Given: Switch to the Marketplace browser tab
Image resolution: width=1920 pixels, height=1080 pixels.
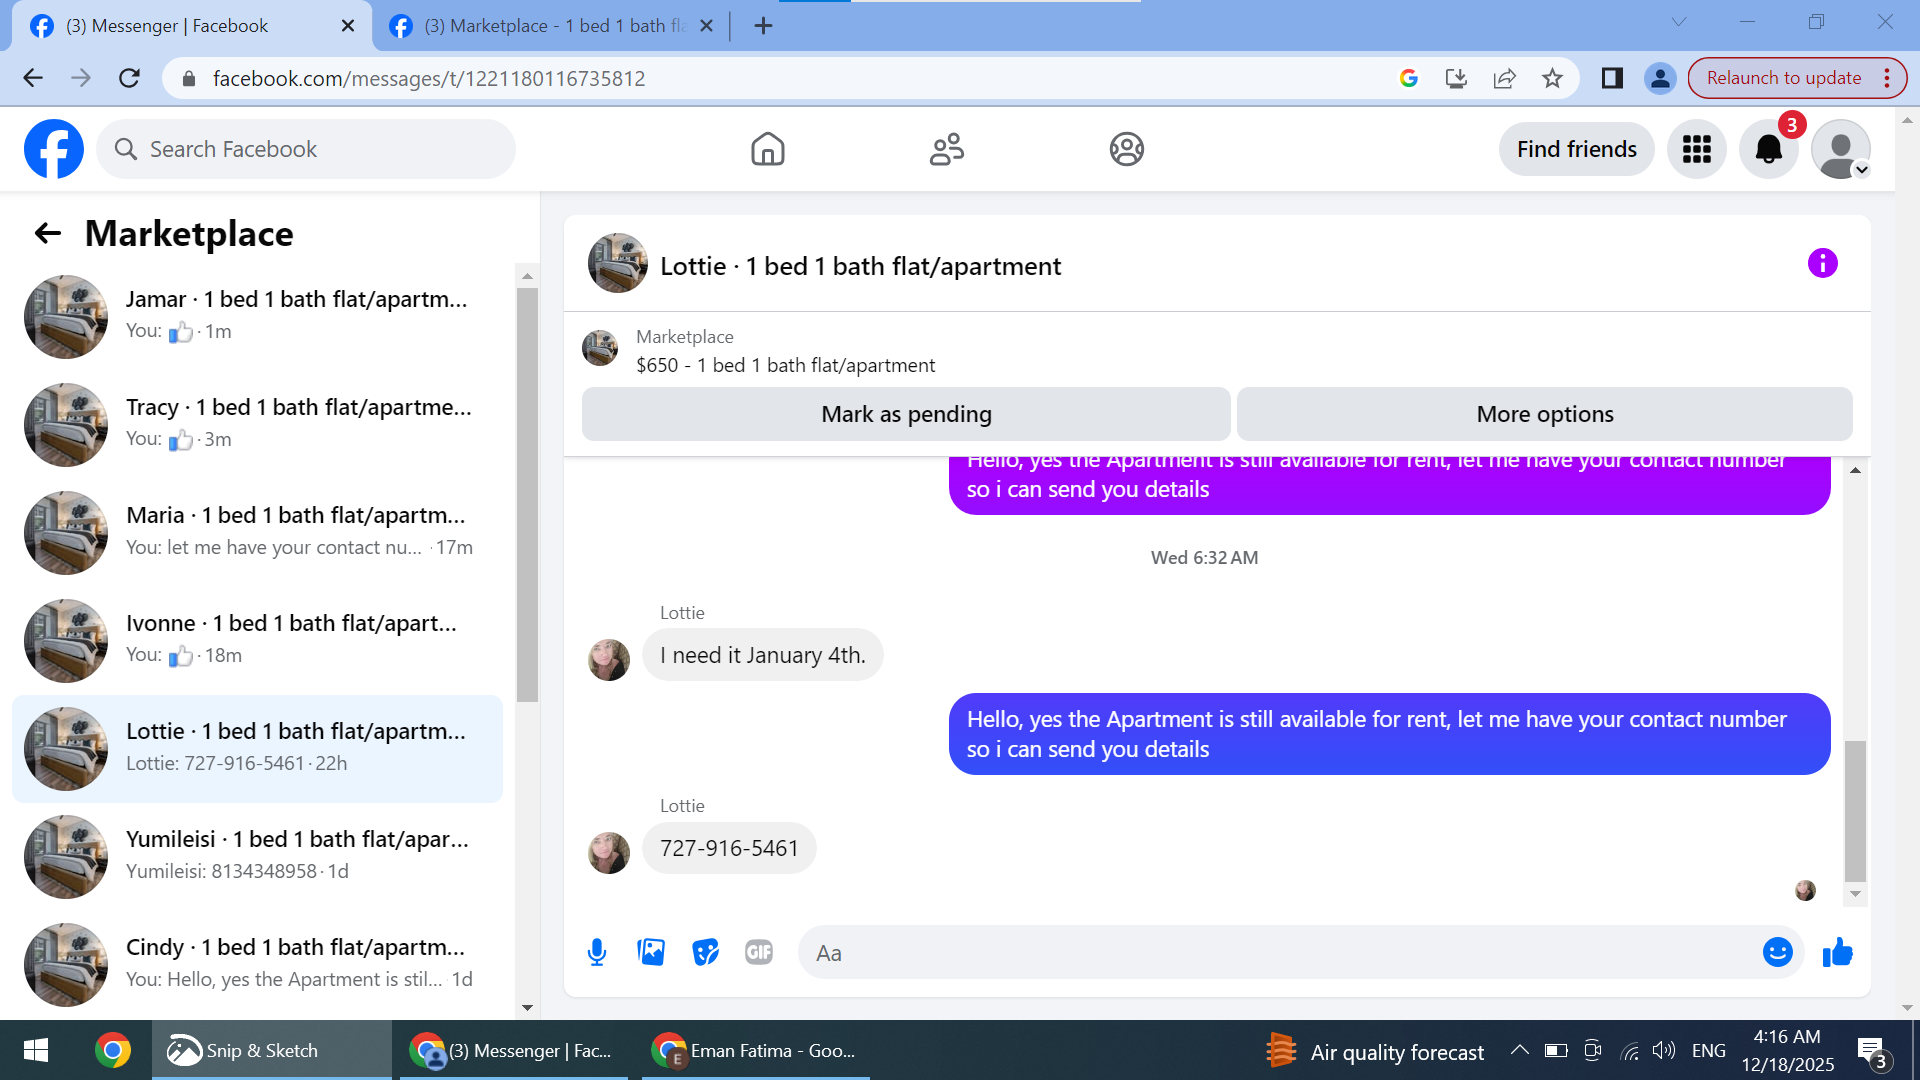Looking at the screenshot, I should click(552, 26).
